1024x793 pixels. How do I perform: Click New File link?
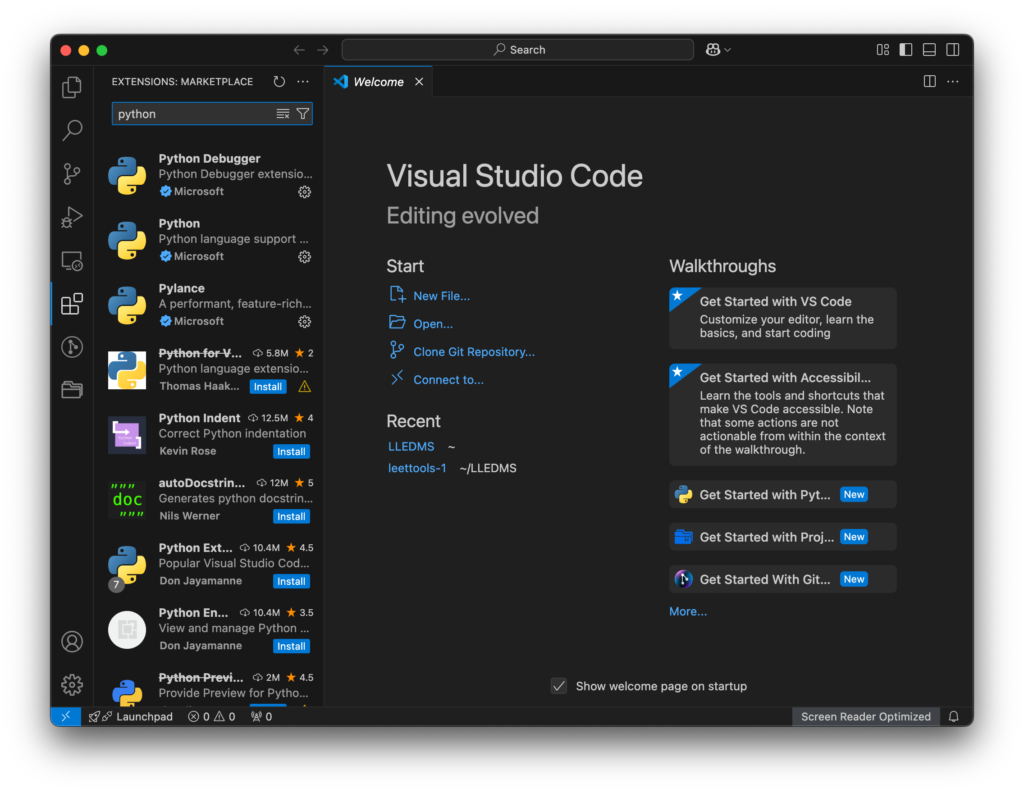click(441, 296)
